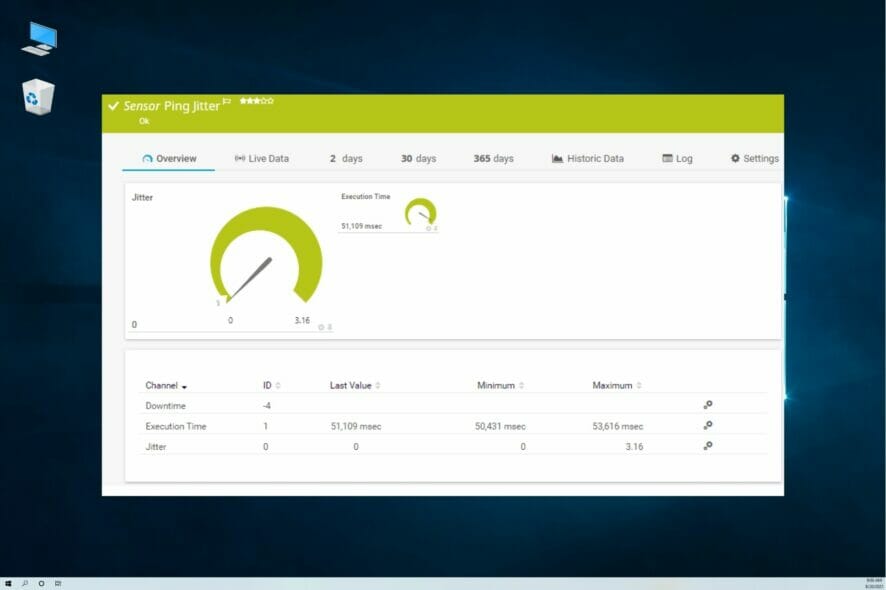Click the Live Data signal icon

(240, 158)
